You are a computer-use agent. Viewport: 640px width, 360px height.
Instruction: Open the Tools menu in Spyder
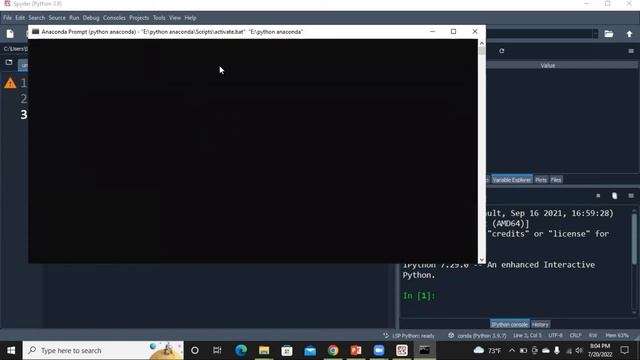(159, 18)
